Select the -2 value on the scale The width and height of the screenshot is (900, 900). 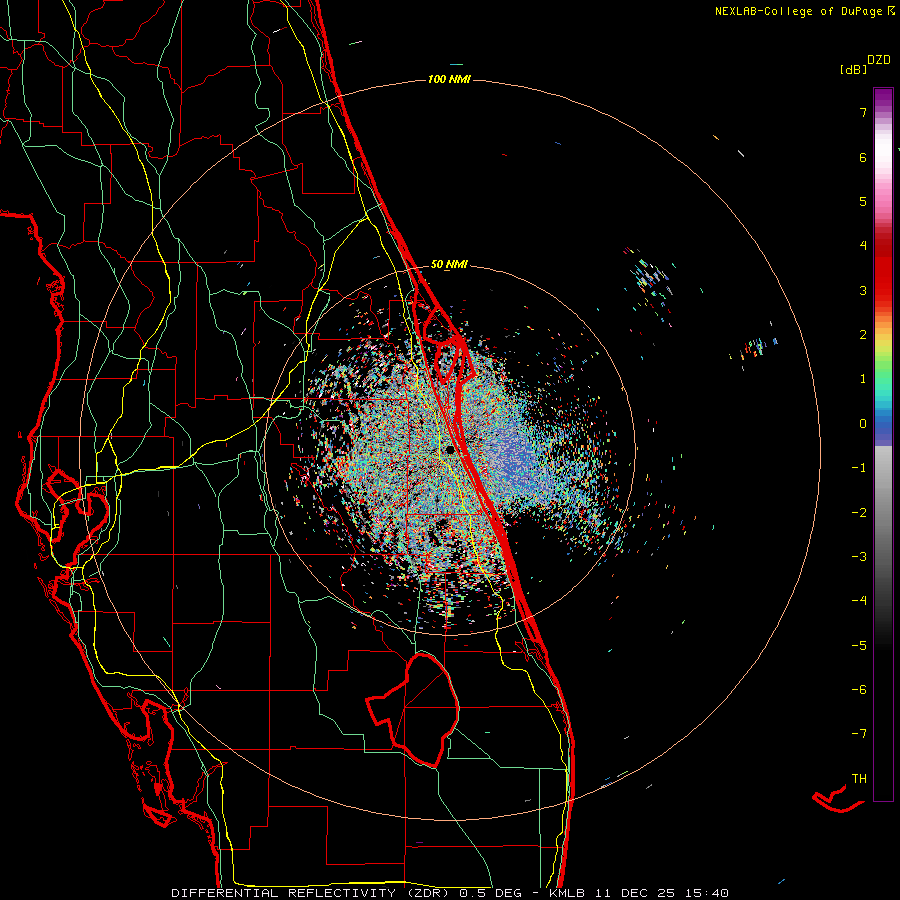(x=859, y=513)
